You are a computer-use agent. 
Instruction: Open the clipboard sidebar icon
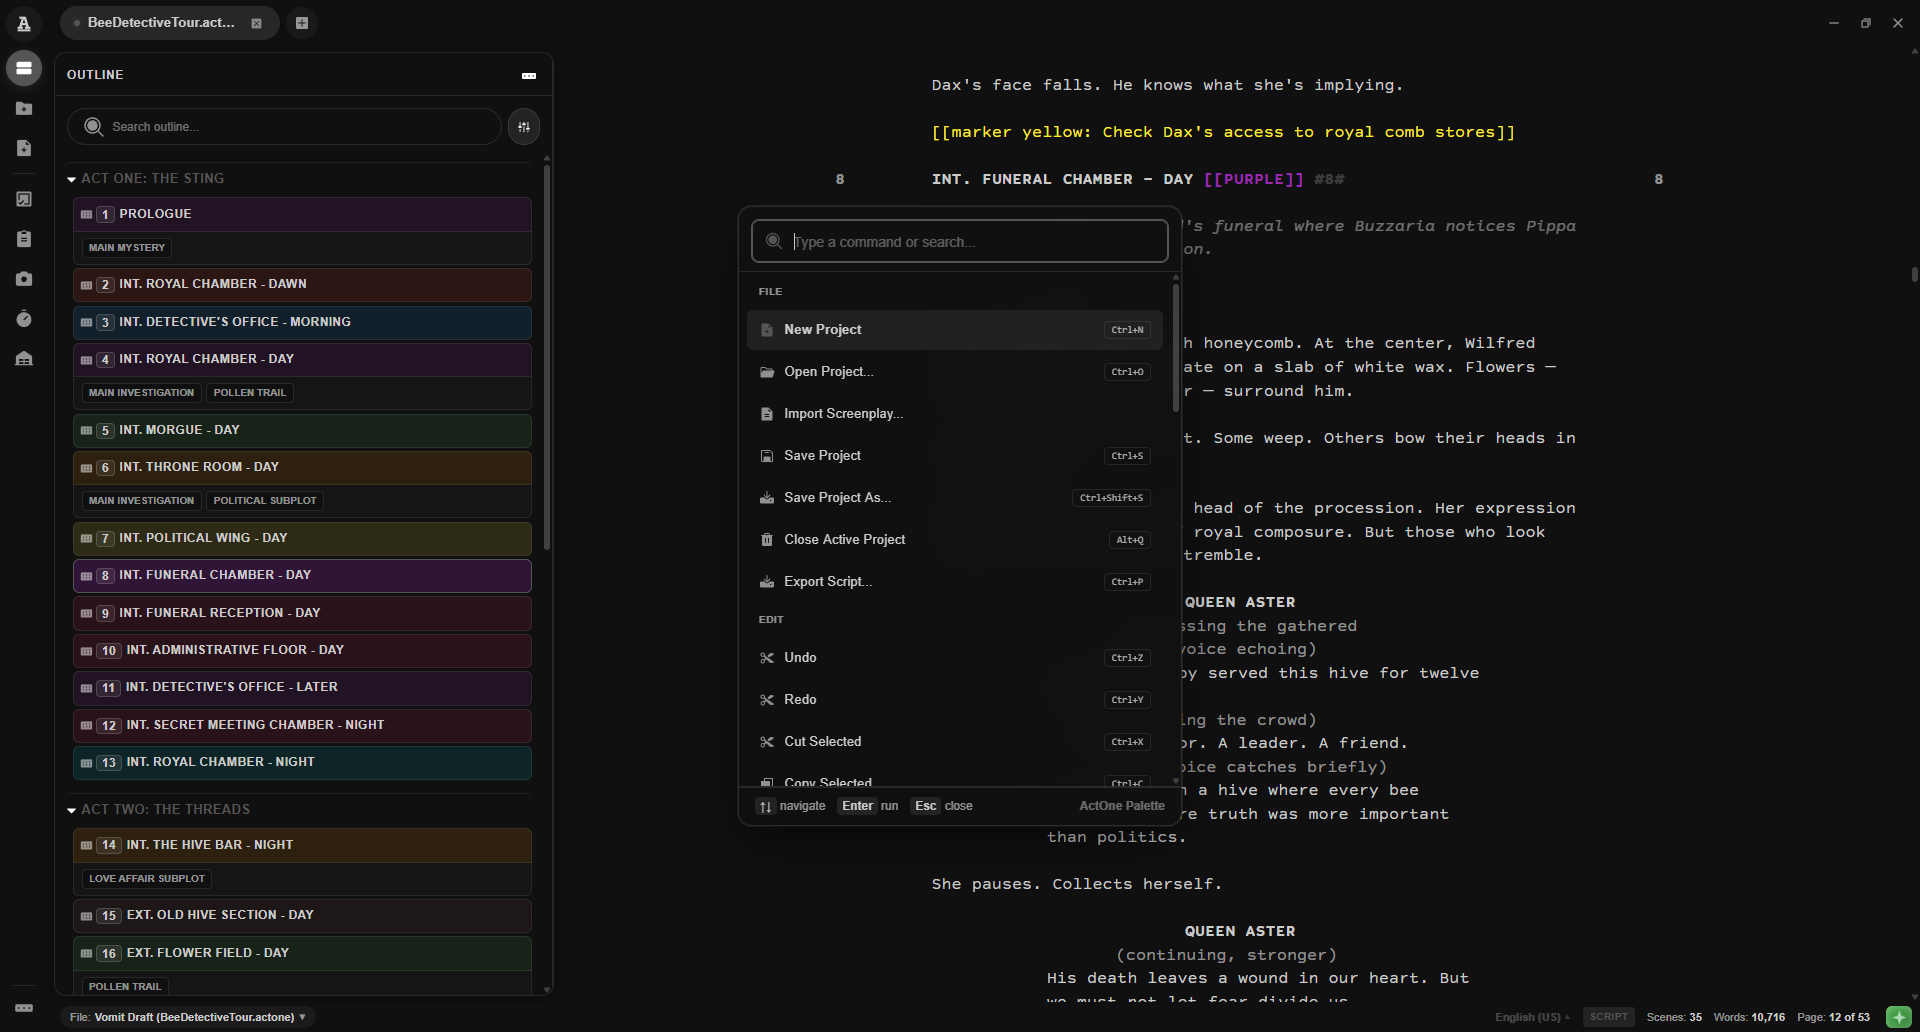click(x=24, y=239)
